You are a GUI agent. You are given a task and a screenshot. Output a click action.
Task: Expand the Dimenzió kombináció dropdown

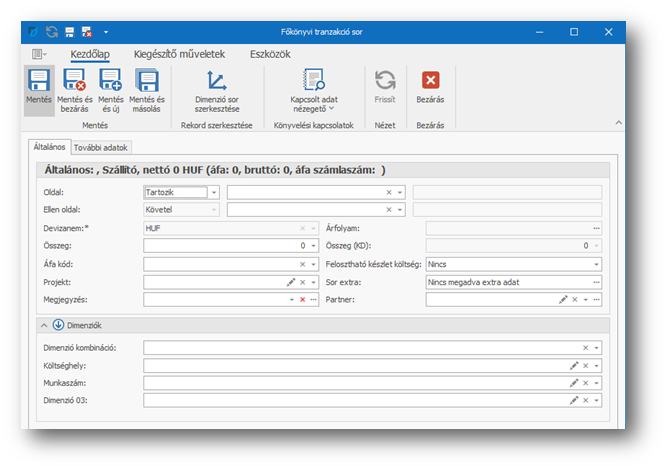[597, 348]
